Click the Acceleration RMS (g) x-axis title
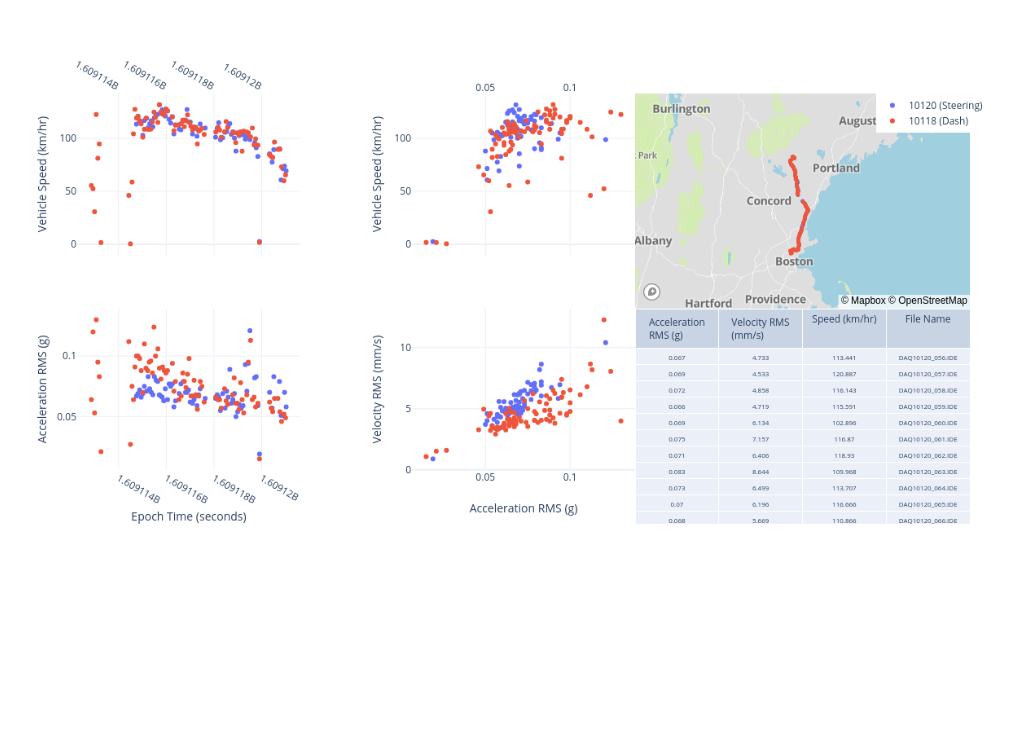 (x=523, y=508)
